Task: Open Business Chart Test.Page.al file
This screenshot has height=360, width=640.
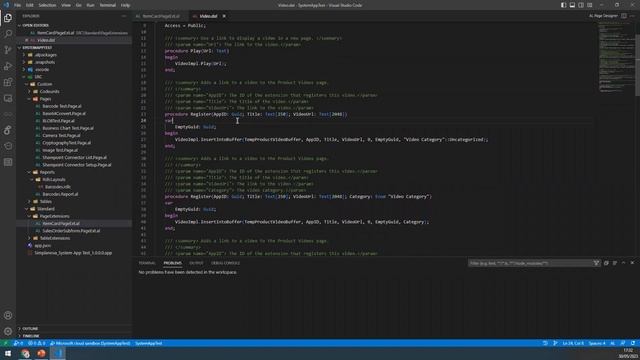Action: [68, 128]
